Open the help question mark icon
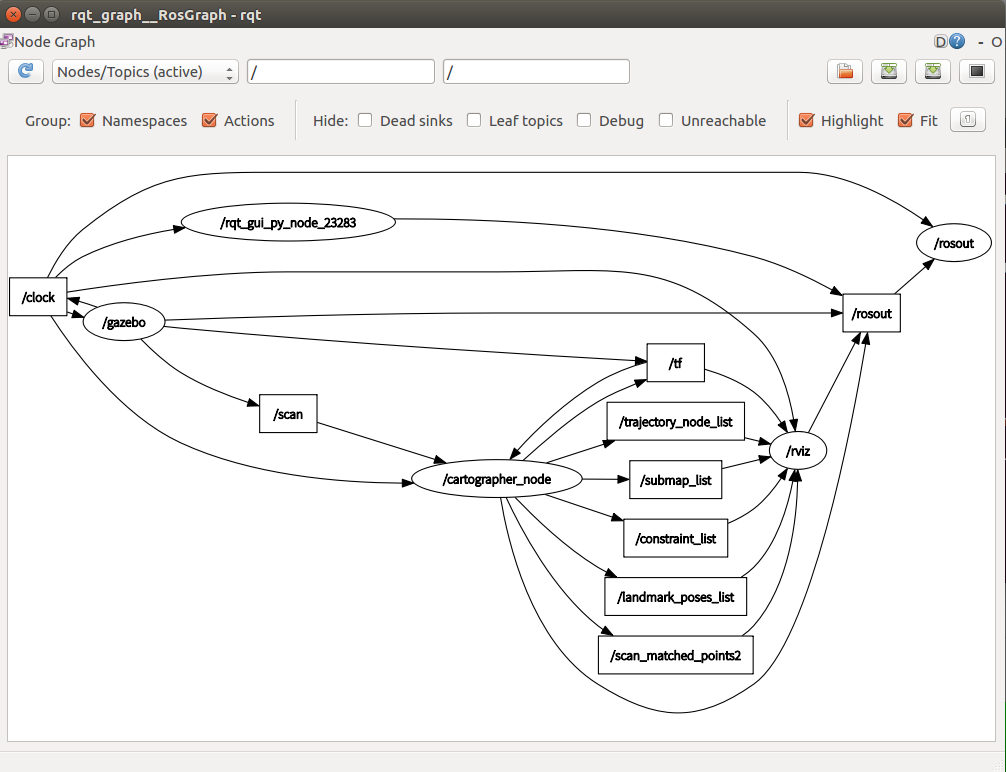Screen dimensions: 1006x772 pos(957,42)
